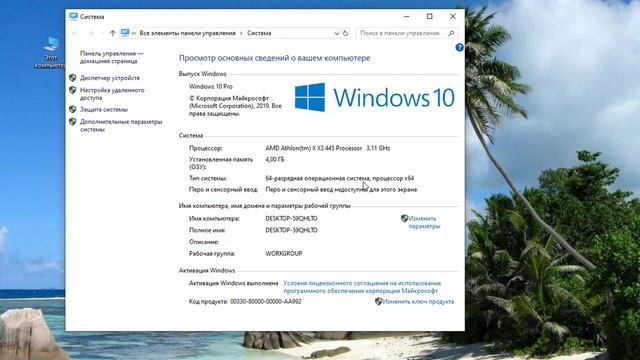Click the AMD Athlon processor value
Screen dimensions: 640x360
[x=327, y=148]
